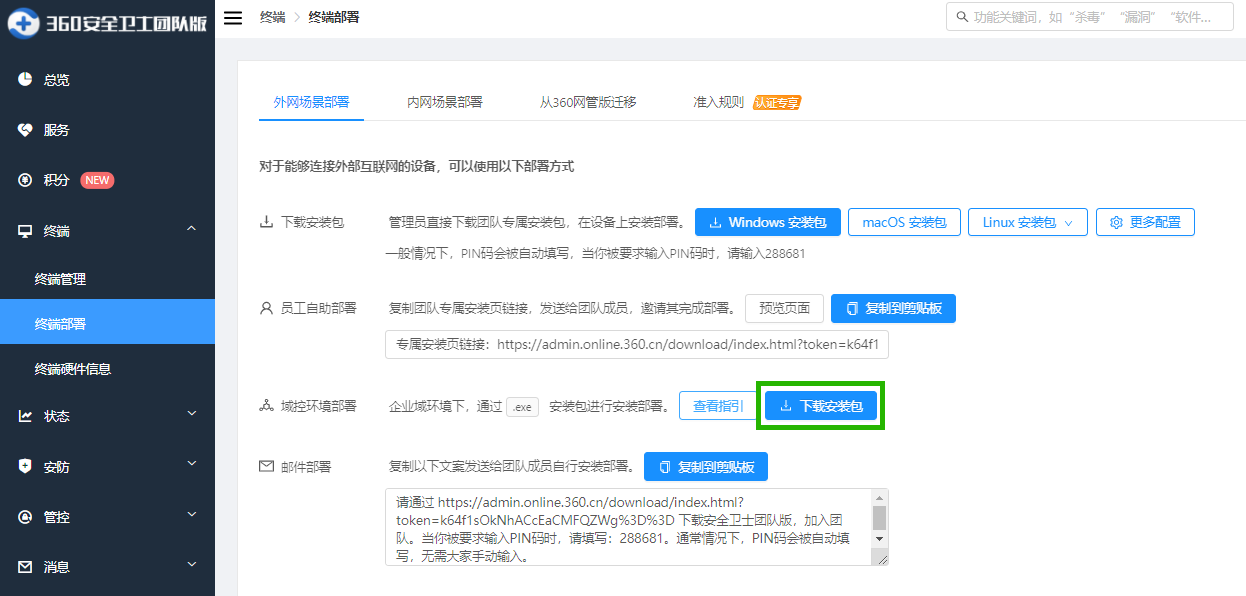Collapse the 终端 sidebar section

pos(191,231)
